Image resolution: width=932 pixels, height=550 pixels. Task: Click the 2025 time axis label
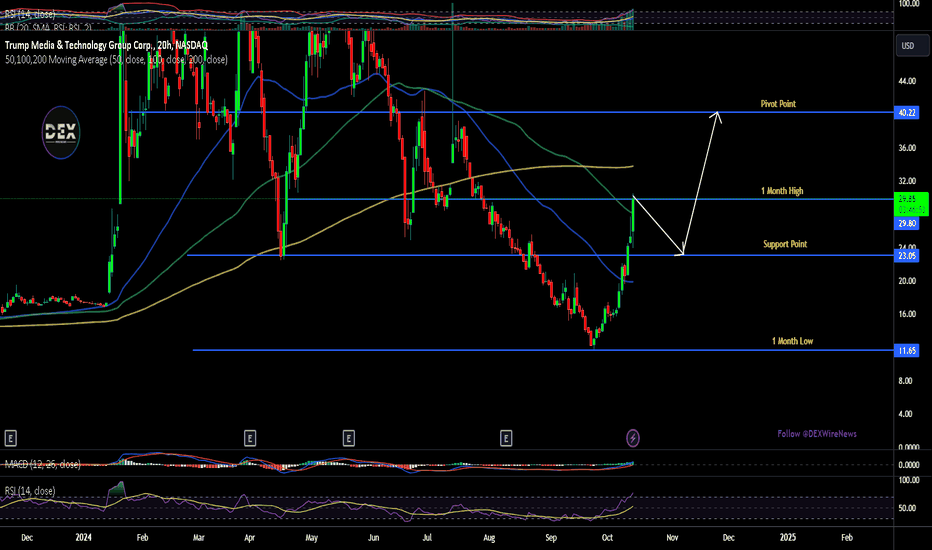click(x=788, y=538)
